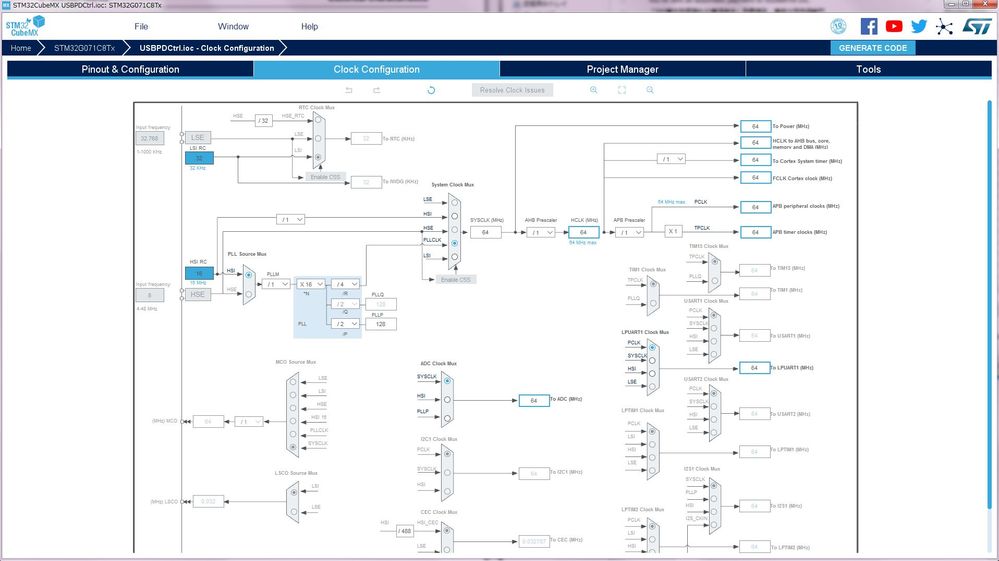Select HSI in the PLL Source Mux
Image resolution: width=999 pixels, height=561 pixels.
(x=248, y=275)
